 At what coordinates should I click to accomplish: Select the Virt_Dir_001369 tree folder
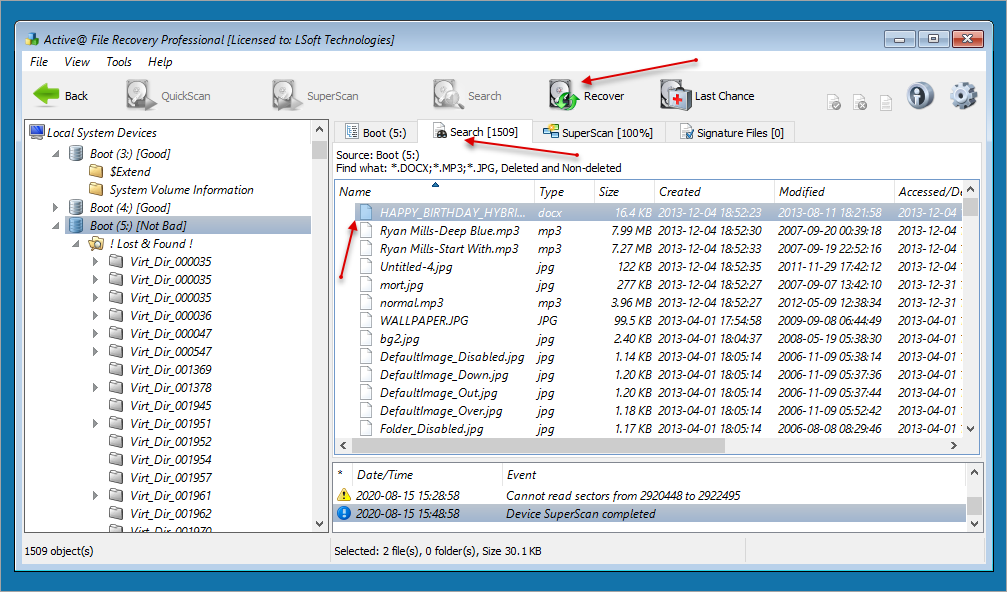[x=171, y=369]
